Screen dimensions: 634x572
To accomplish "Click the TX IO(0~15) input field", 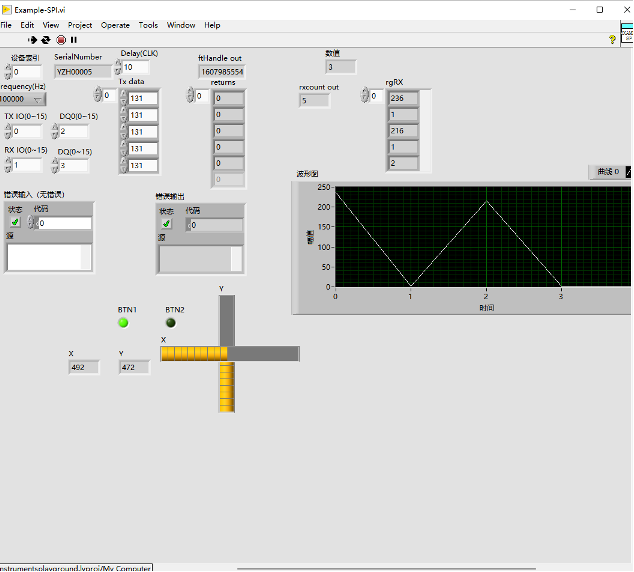I will coord(27,131).
